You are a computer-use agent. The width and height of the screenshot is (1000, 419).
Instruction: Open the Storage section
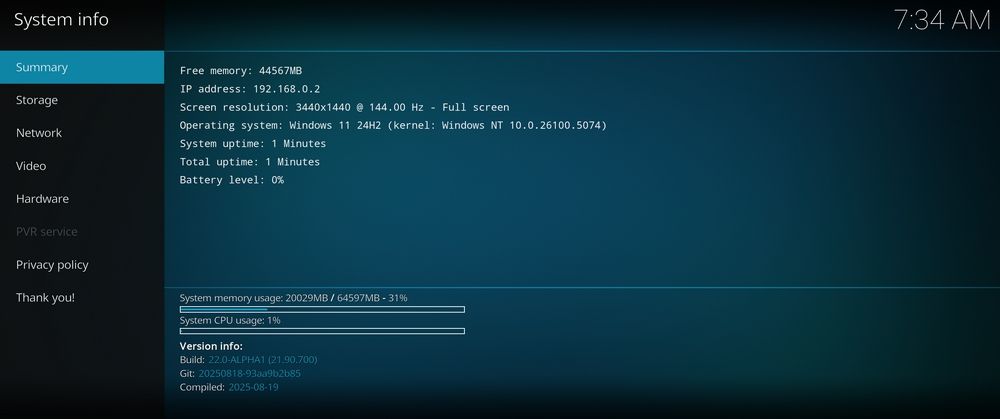pyautogui.click(x=82, y=100)
